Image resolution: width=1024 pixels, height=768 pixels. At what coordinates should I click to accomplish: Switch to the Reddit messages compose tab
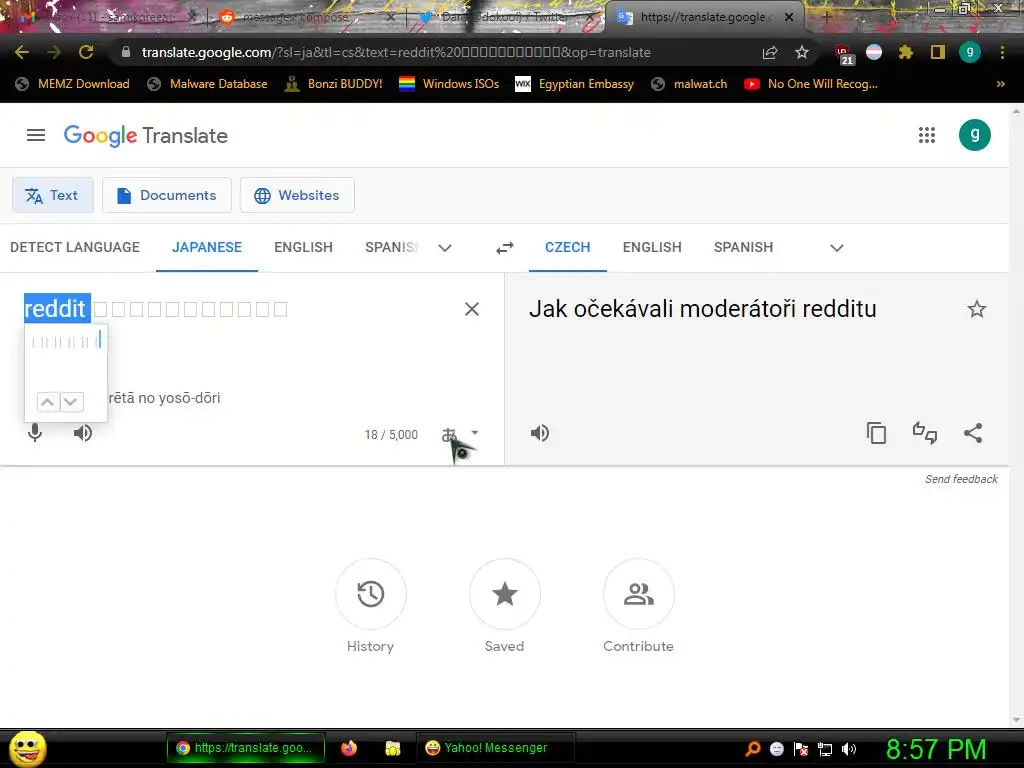click(x=295, y=17)
